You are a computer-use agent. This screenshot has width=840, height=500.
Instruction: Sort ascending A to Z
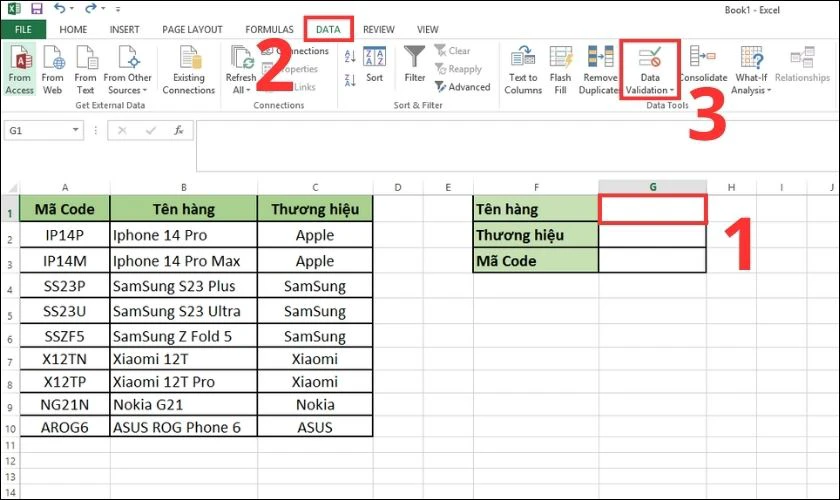350,56
